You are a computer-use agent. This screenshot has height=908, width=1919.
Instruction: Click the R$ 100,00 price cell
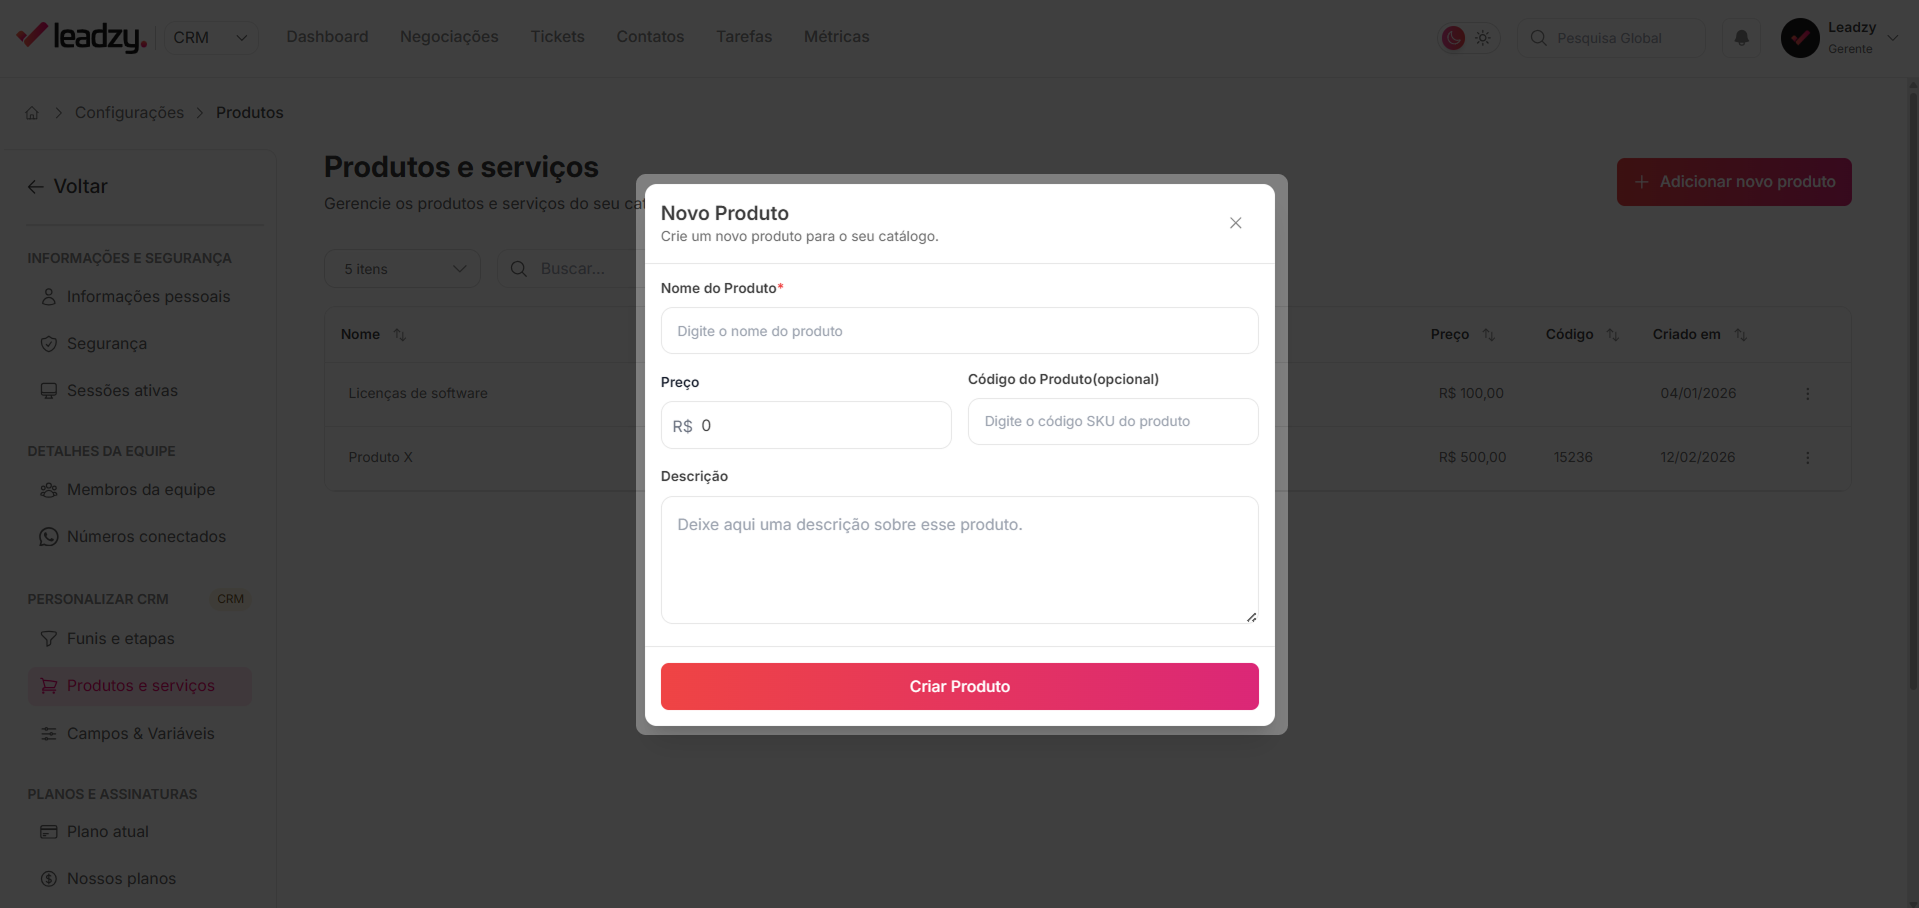pos(1471,394)
